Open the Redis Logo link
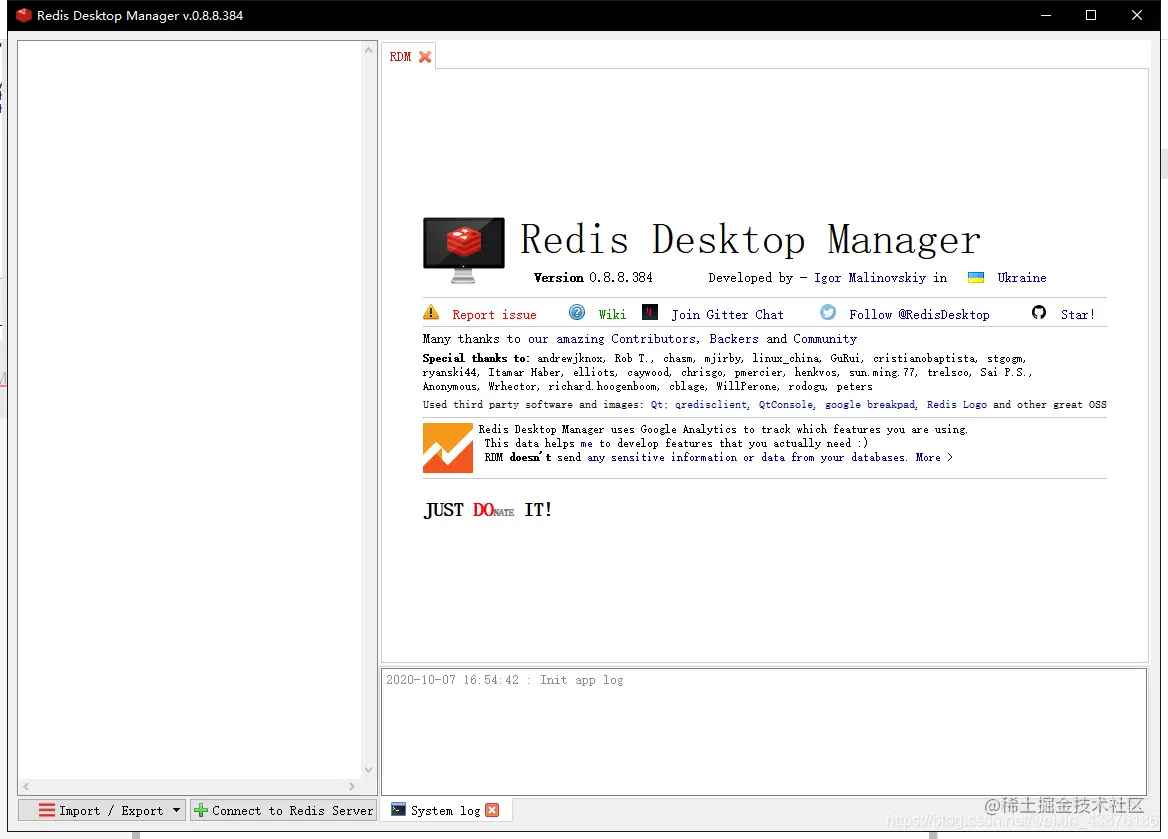 coord(956,405)
